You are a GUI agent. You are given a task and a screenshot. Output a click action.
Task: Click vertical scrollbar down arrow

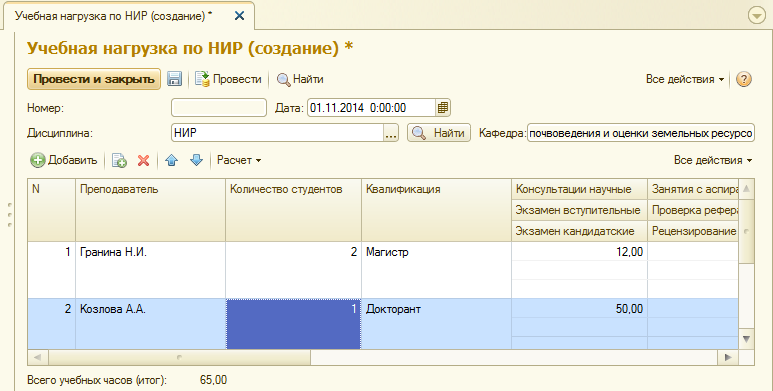coord(746,339)
